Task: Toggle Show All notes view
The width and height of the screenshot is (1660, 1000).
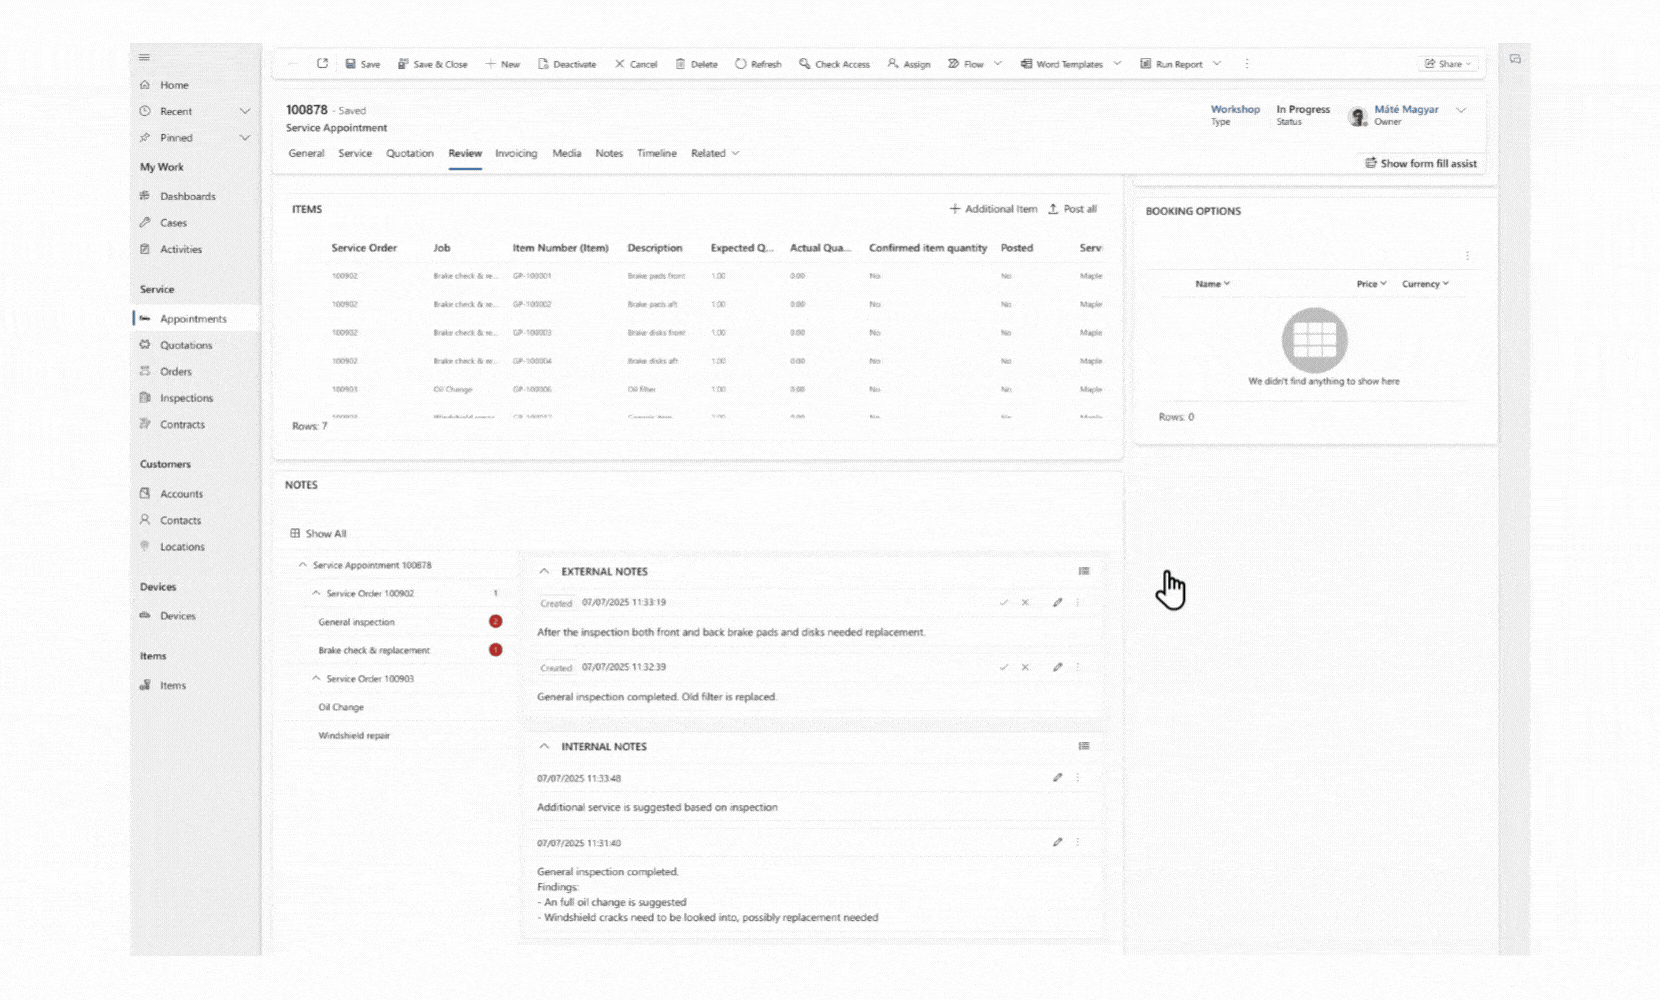Action: click(318, 534)
